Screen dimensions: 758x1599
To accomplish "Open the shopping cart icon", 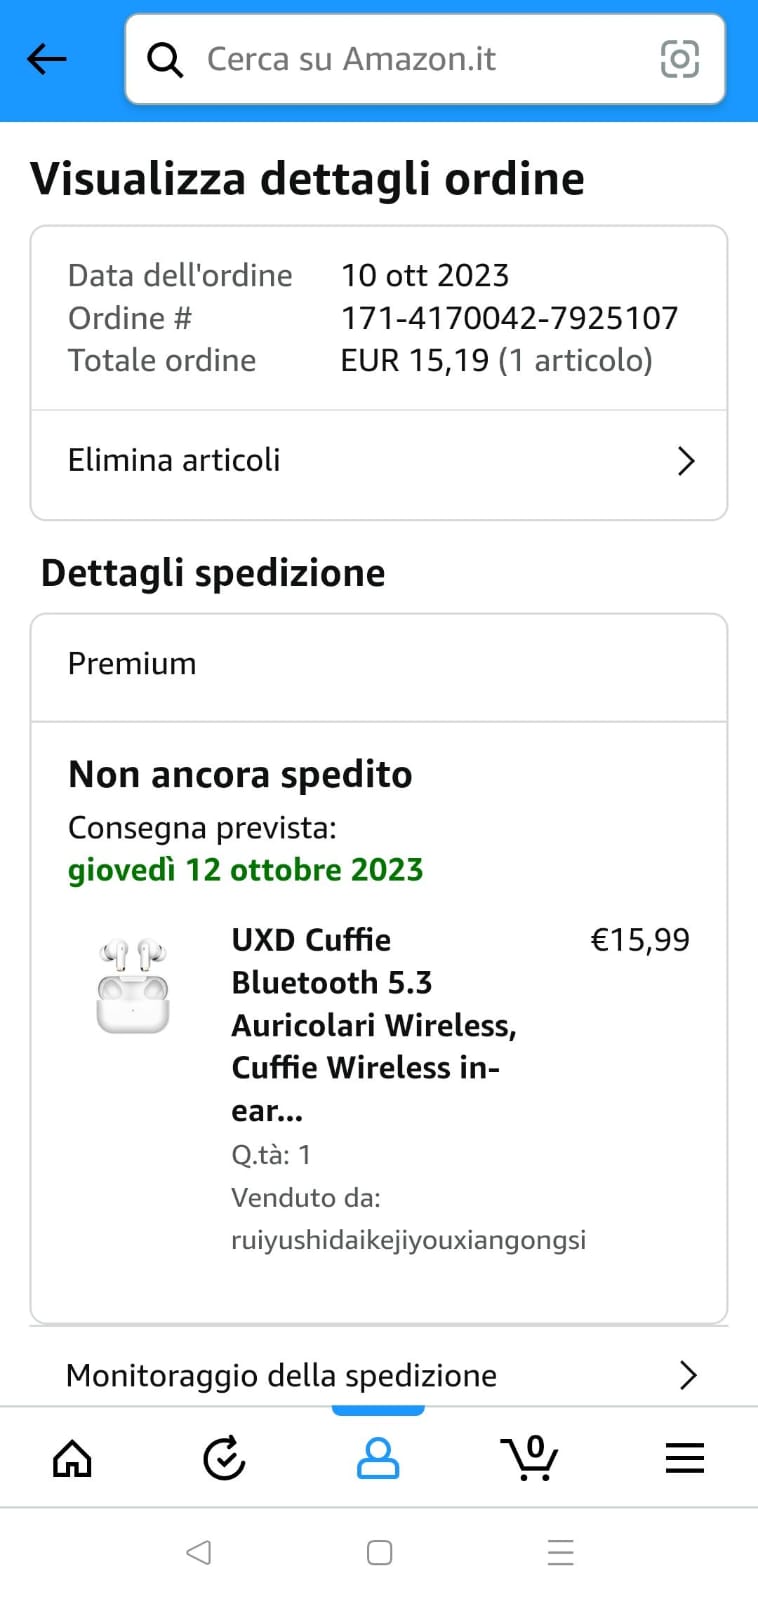I will point(530,1458).
